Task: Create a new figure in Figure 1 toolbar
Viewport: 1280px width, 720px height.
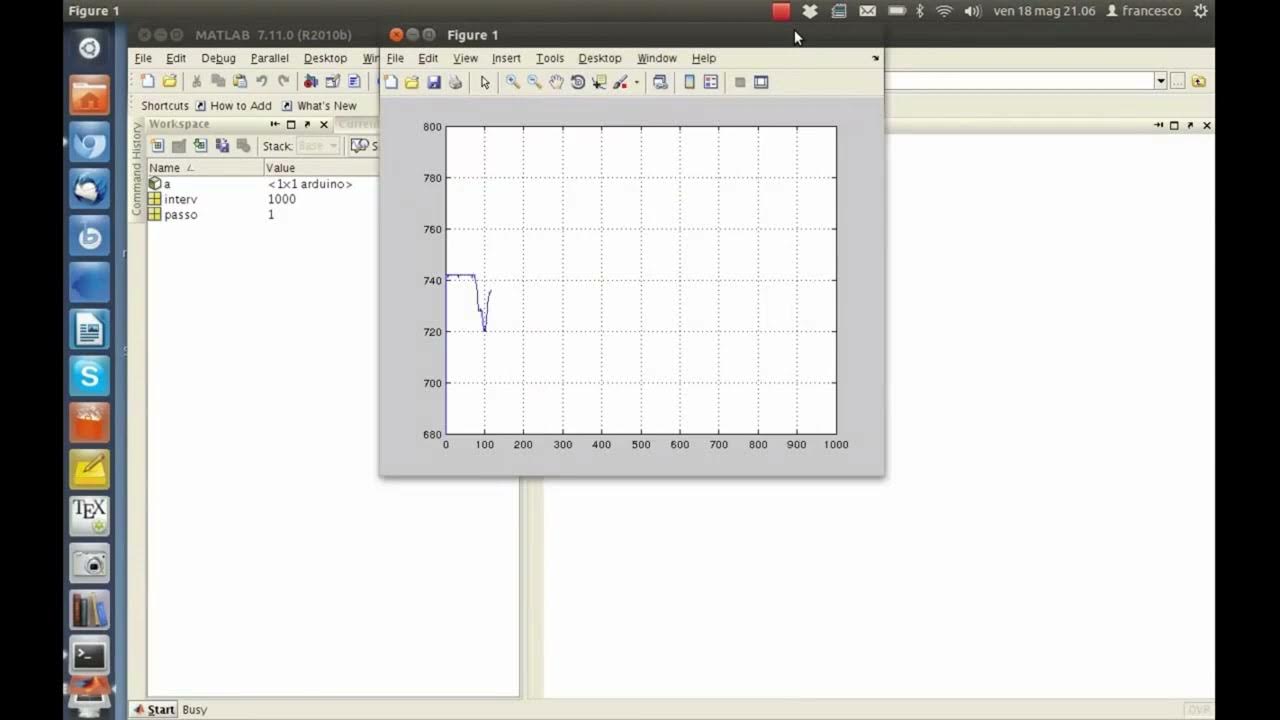Action: (x=391, y=82)
